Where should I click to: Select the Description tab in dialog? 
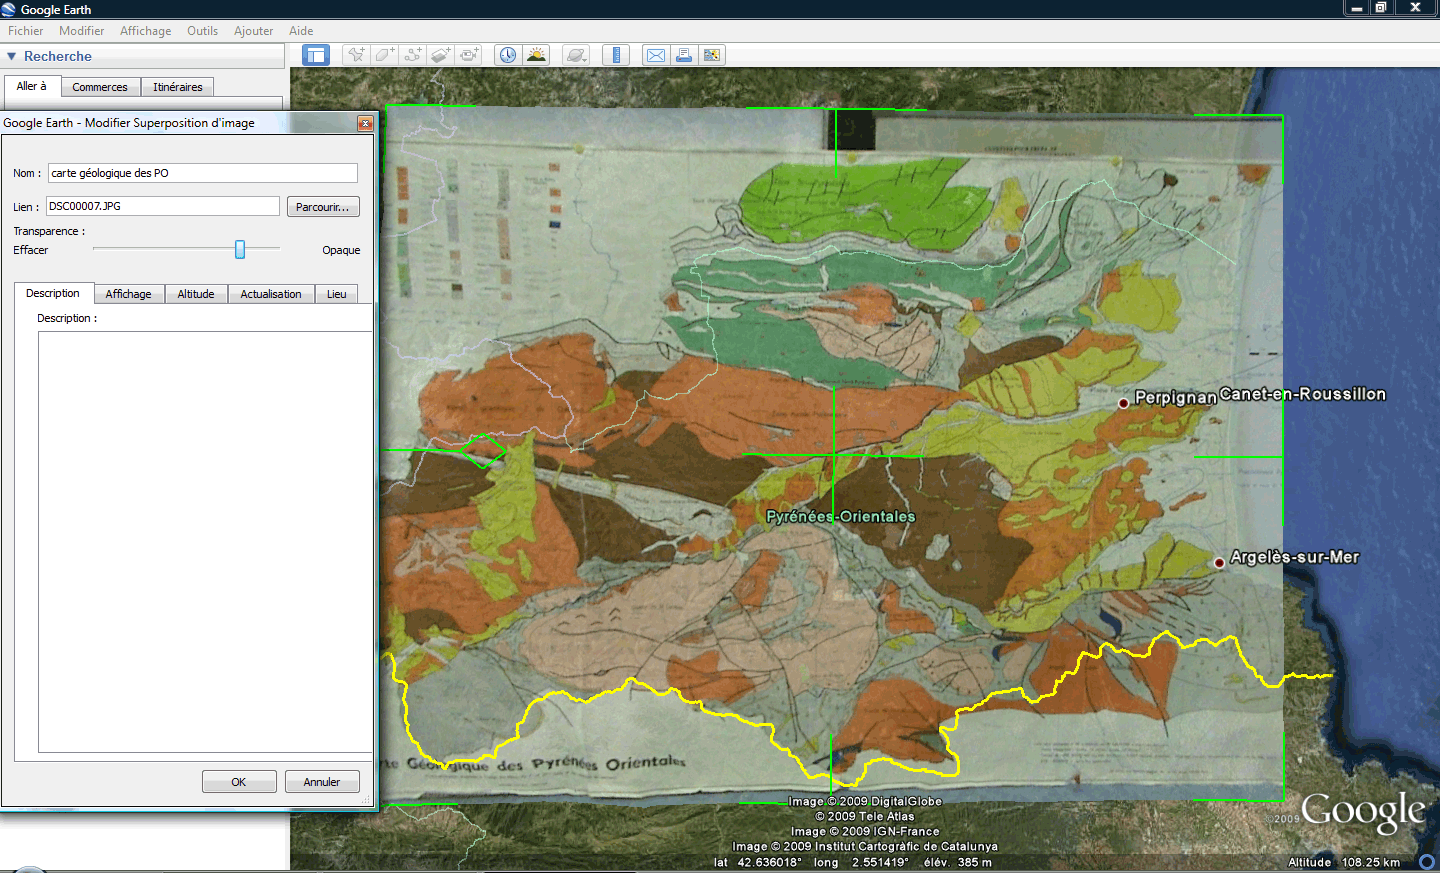53,293
